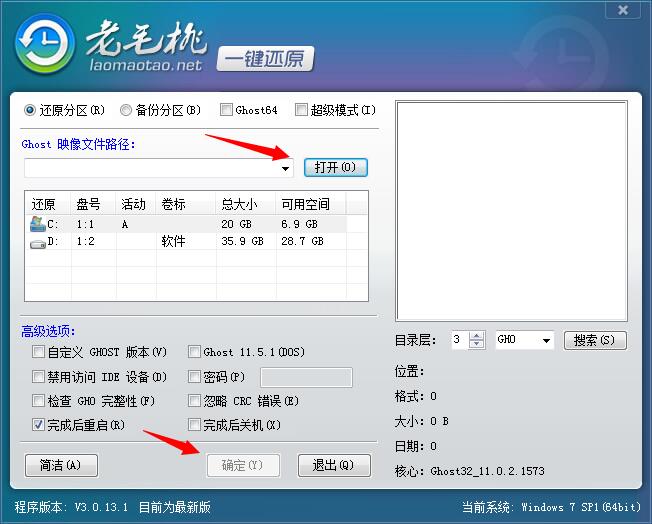This screenshot has width=652, height=524.
Task: Enable the 超级模式 (I) checkbox
Action: (301, 110)
